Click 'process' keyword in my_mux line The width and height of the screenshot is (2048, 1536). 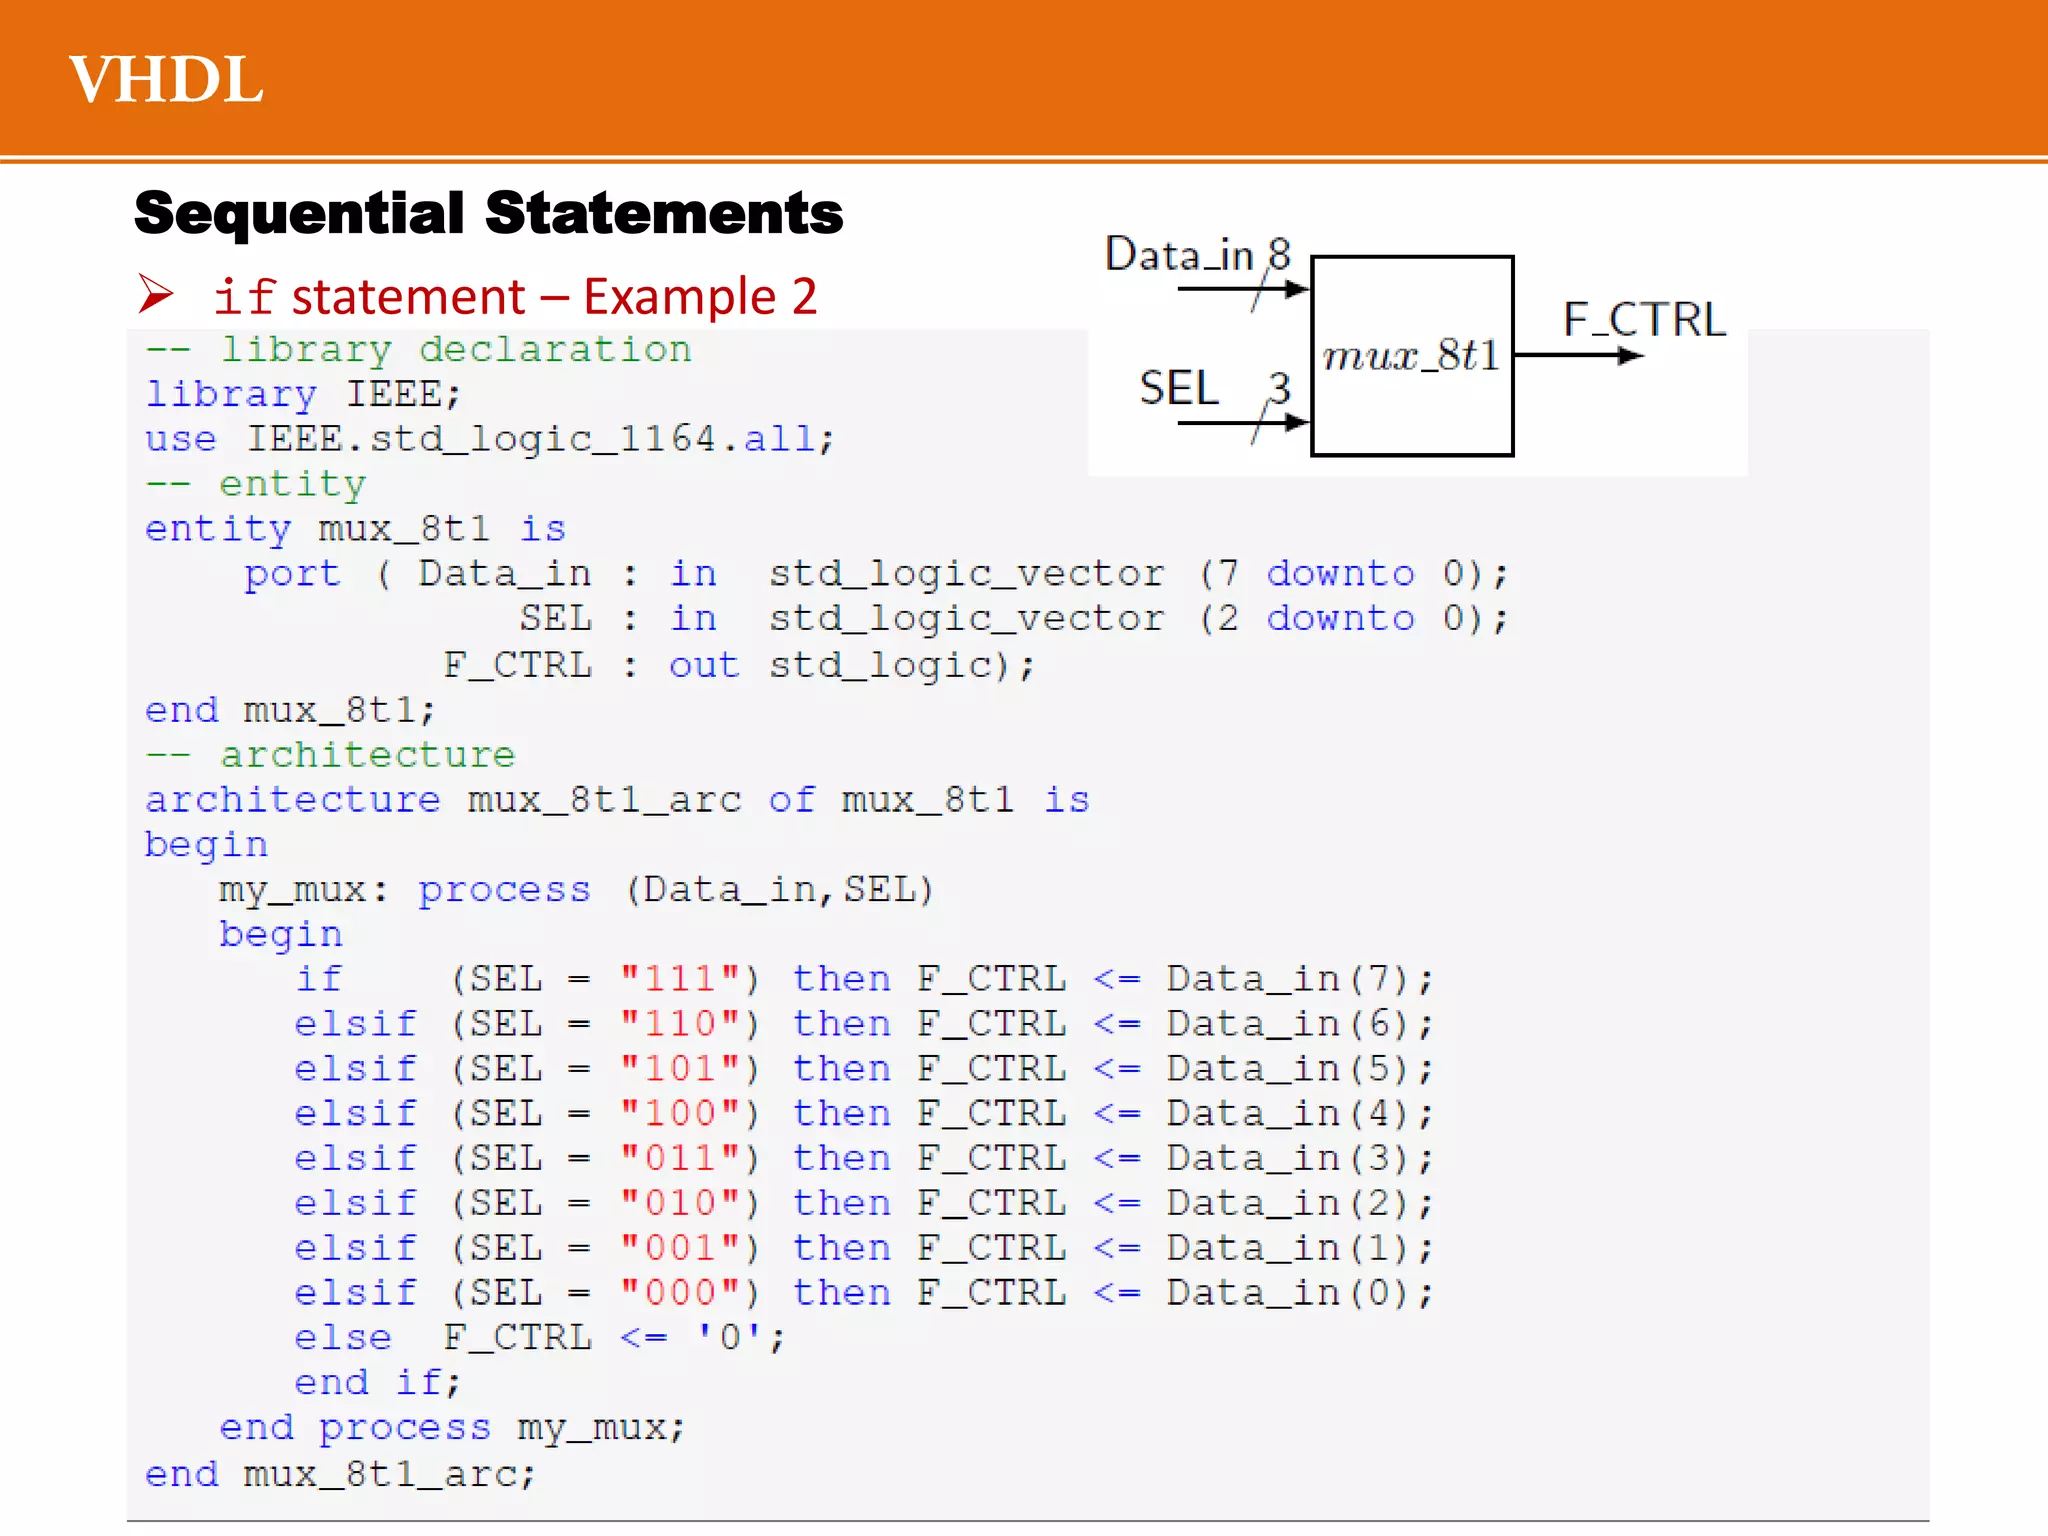[504, 889]
